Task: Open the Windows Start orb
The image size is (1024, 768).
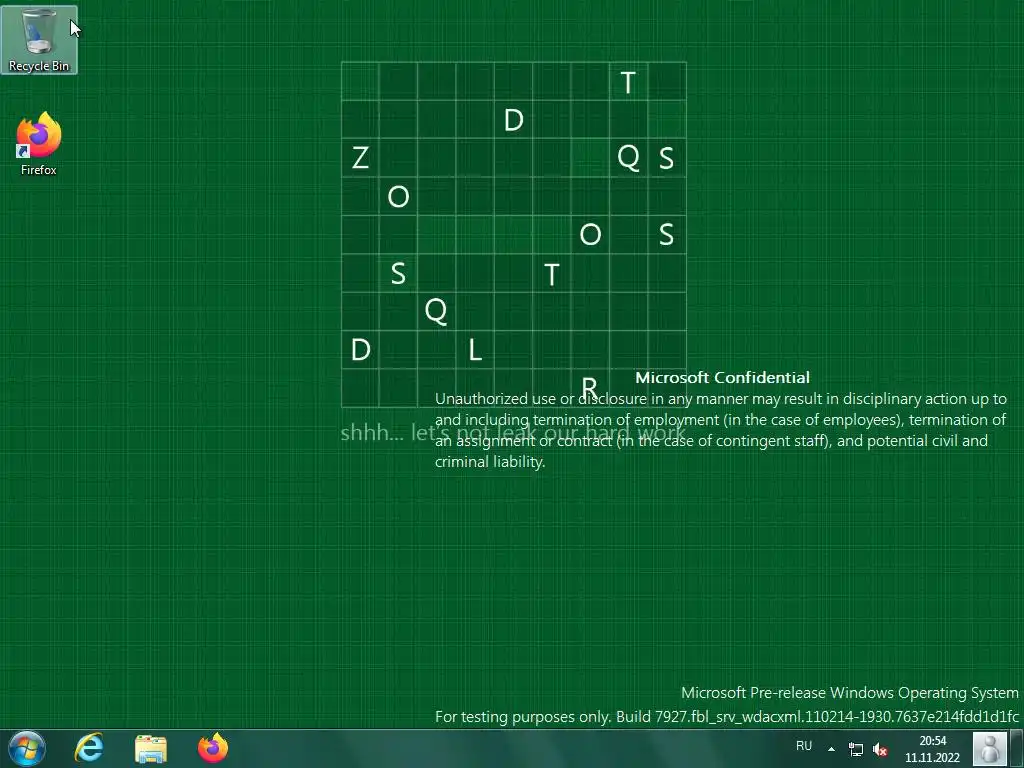Action: 27,748
